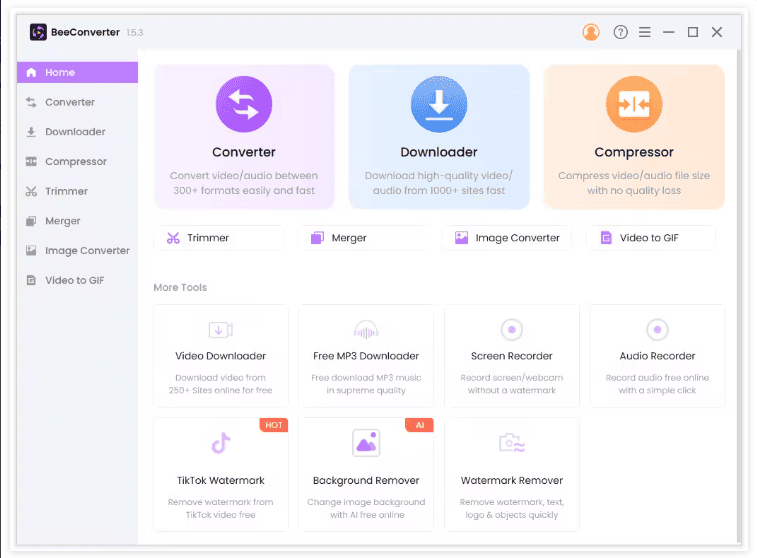The image size is (757, 558).
Task: Click the sidebar Compressor icon
Action: click(31, 162)
